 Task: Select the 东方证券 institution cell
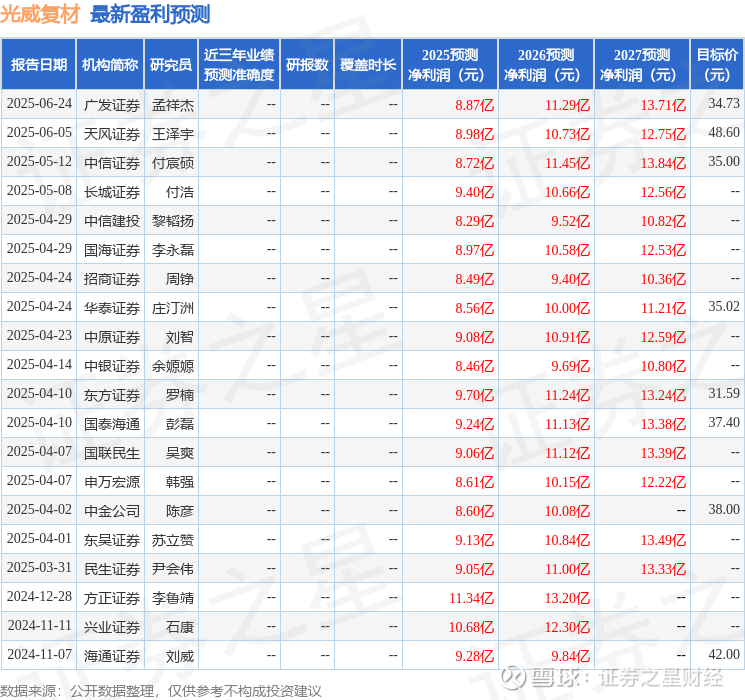pos(112,394)
